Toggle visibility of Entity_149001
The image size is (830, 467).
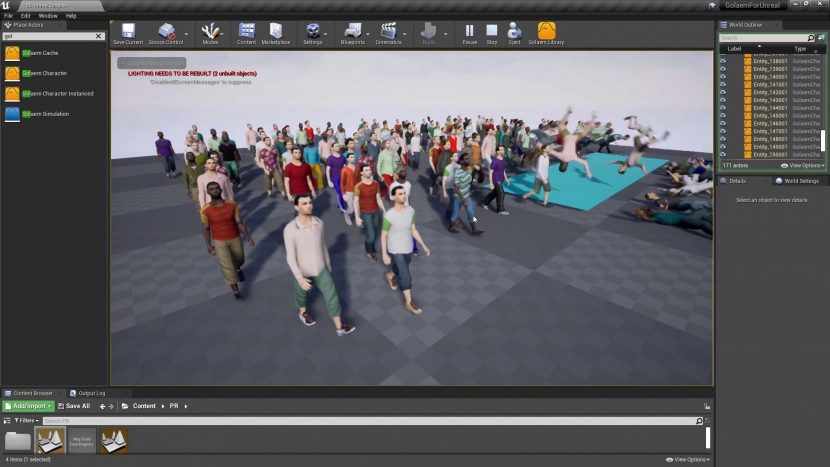(723, 147)
